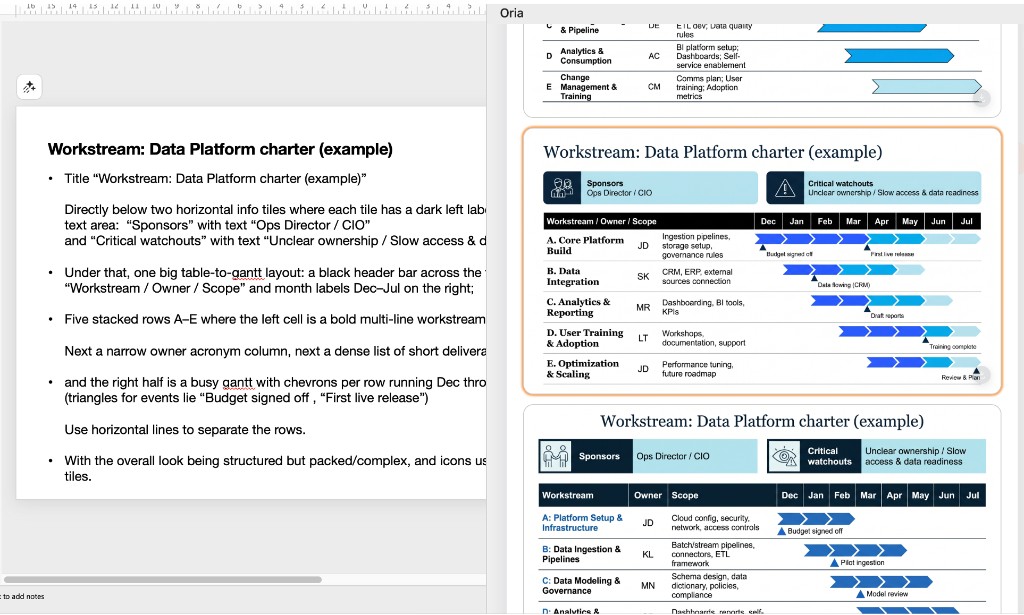Click the line 'Next a narrow owner acronym column'

pos(275,351)
